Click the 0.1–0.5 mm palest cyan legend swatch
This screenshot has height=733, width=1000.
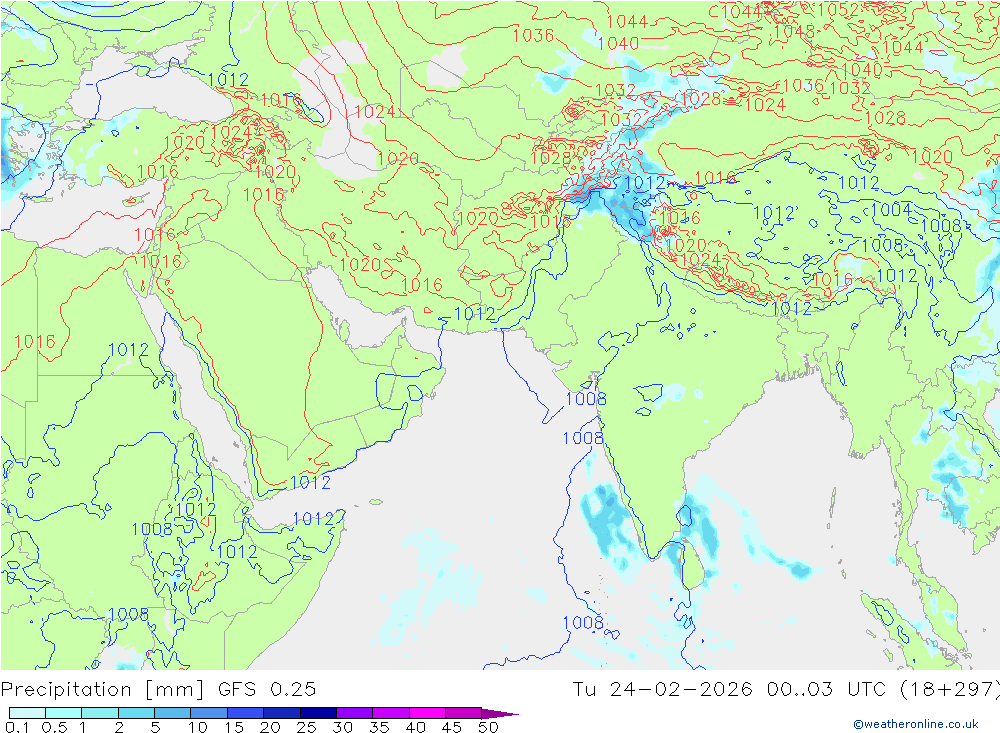point(27,713)
